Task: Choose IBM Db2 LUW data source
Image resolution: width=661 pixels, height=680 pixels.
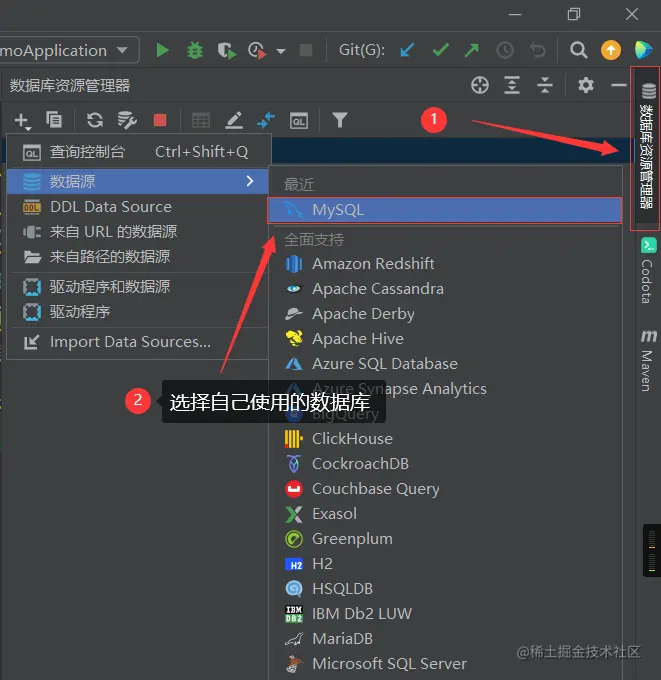Action: pyautogui.click(x=446, y=614)
